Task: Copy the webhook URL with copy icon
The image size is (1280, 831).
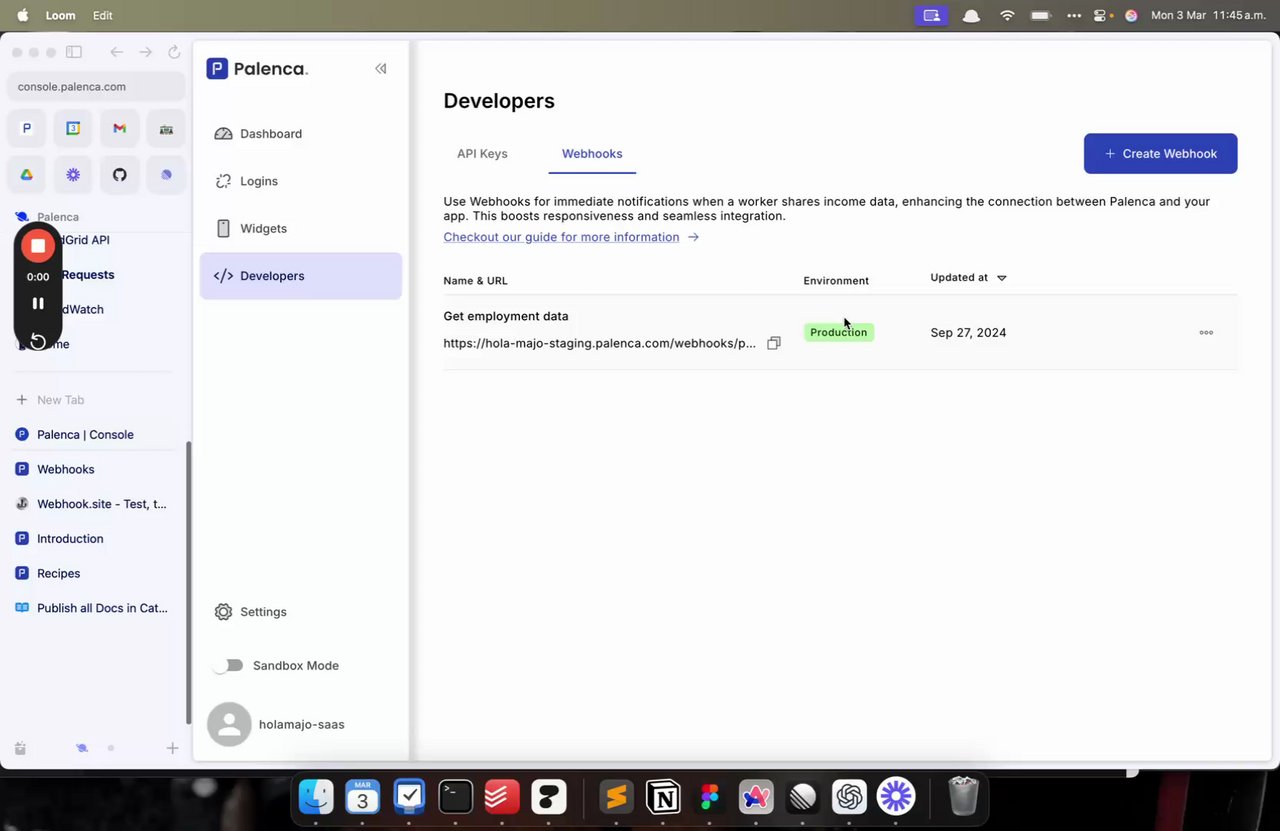Action: click(774, 343)
